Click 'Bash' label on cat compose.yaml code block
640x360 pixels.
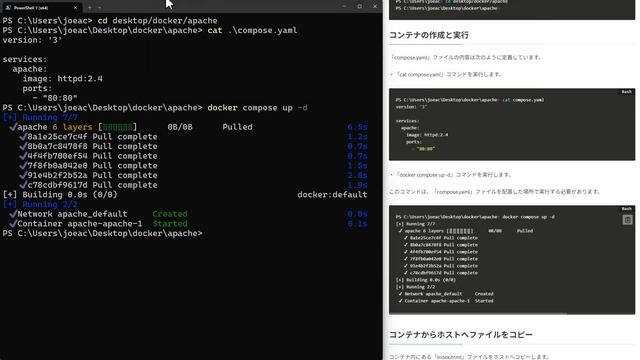[x=627, y=92]
